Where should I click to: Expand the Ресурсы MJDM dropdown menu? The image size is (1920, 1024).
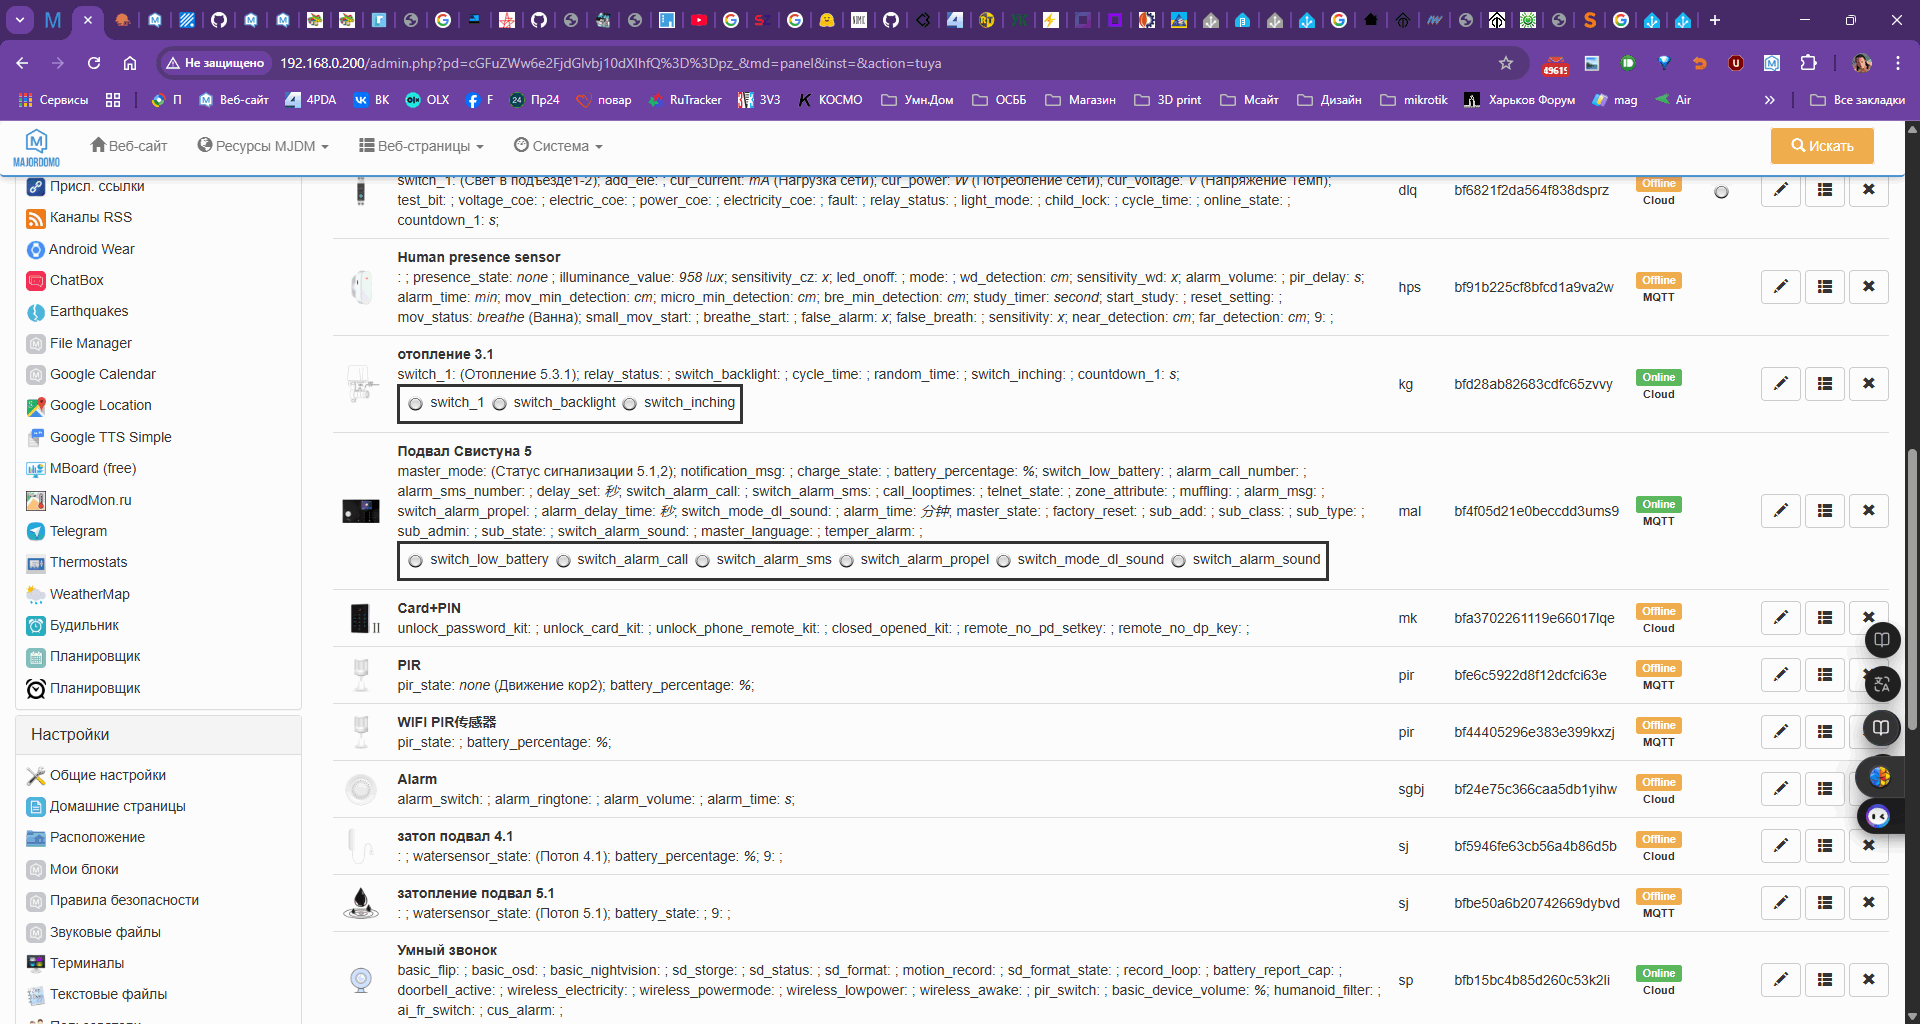263,146
